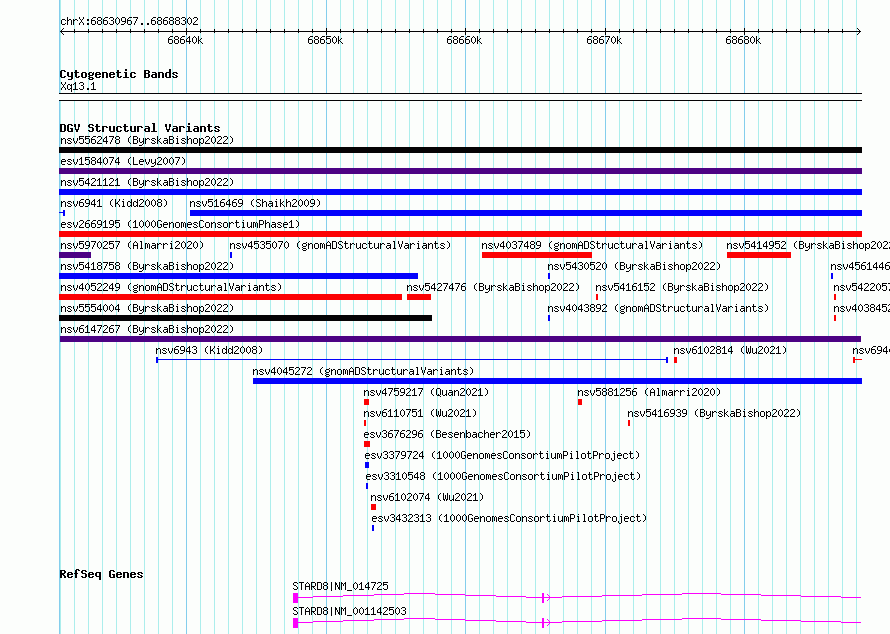Click the Cytogenetic Bands track title
The width and height of the screenshot is (890, 634).
click(119, 74)
